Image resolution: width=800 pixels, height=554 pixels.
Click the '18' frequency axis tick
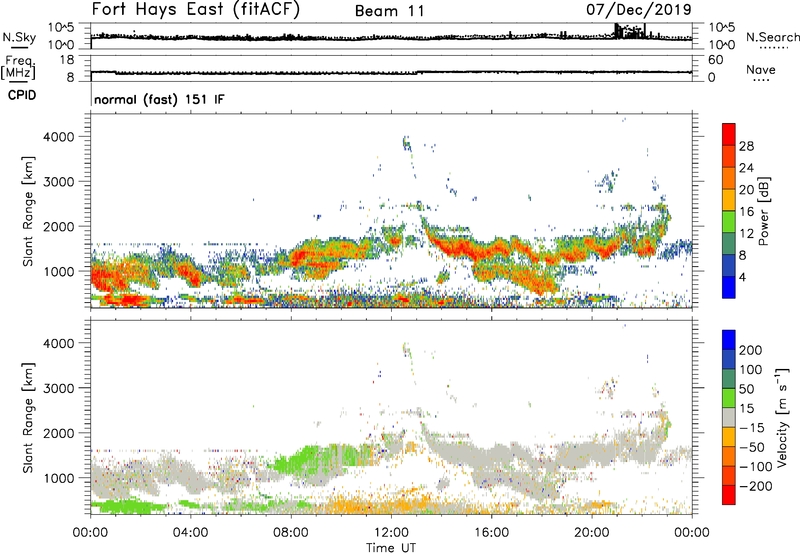(x=66, y=60)
